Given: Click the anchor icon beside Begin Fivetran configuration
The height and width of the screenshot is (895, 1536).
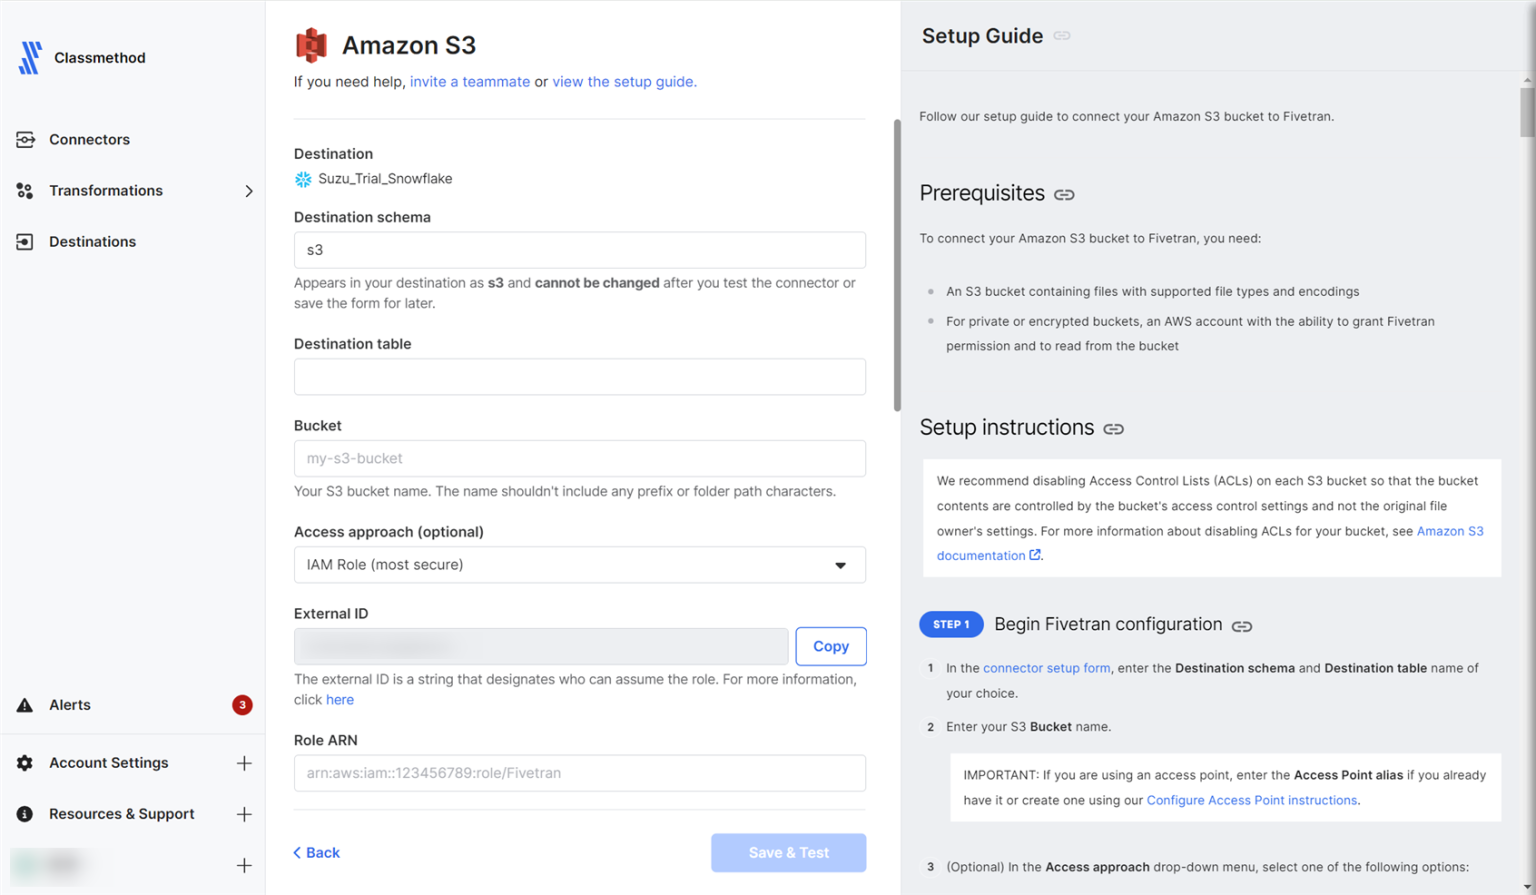Looking at the screenshot, I should coord(1242,625).
